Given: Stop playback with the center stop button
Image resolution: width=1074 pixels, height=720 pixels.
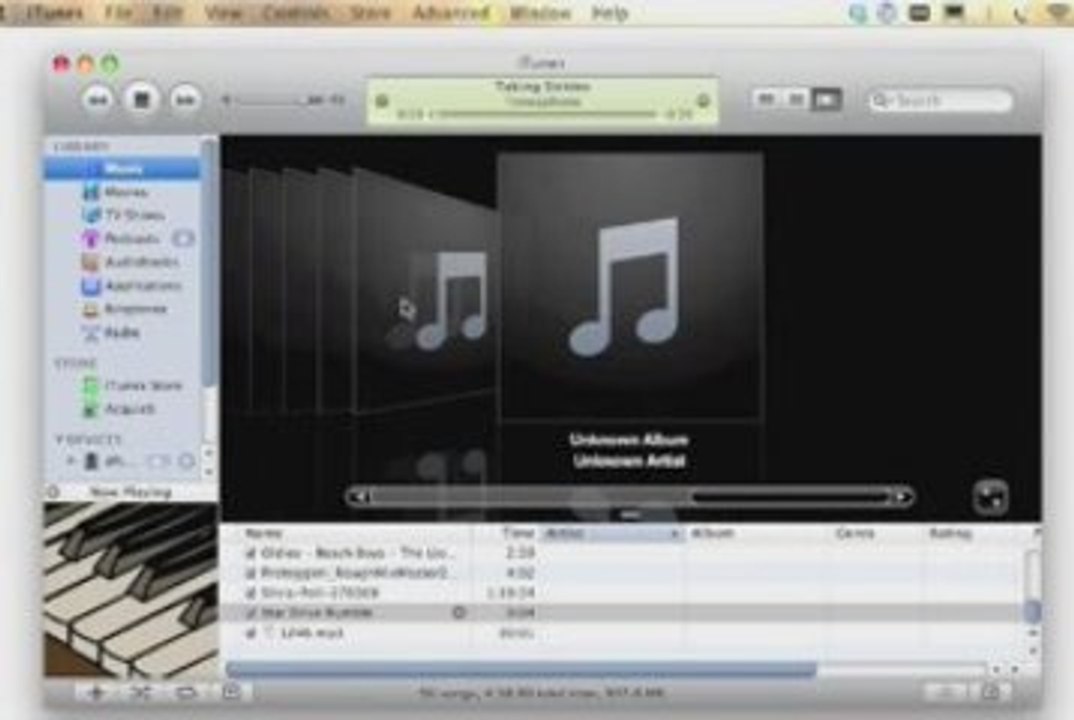Looking at the screenshot, I should (x=142, y=99).
